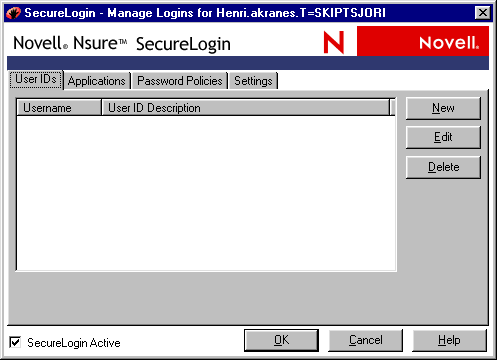Open the Password Policies tab
497x360 pixels.
point(180,81)
